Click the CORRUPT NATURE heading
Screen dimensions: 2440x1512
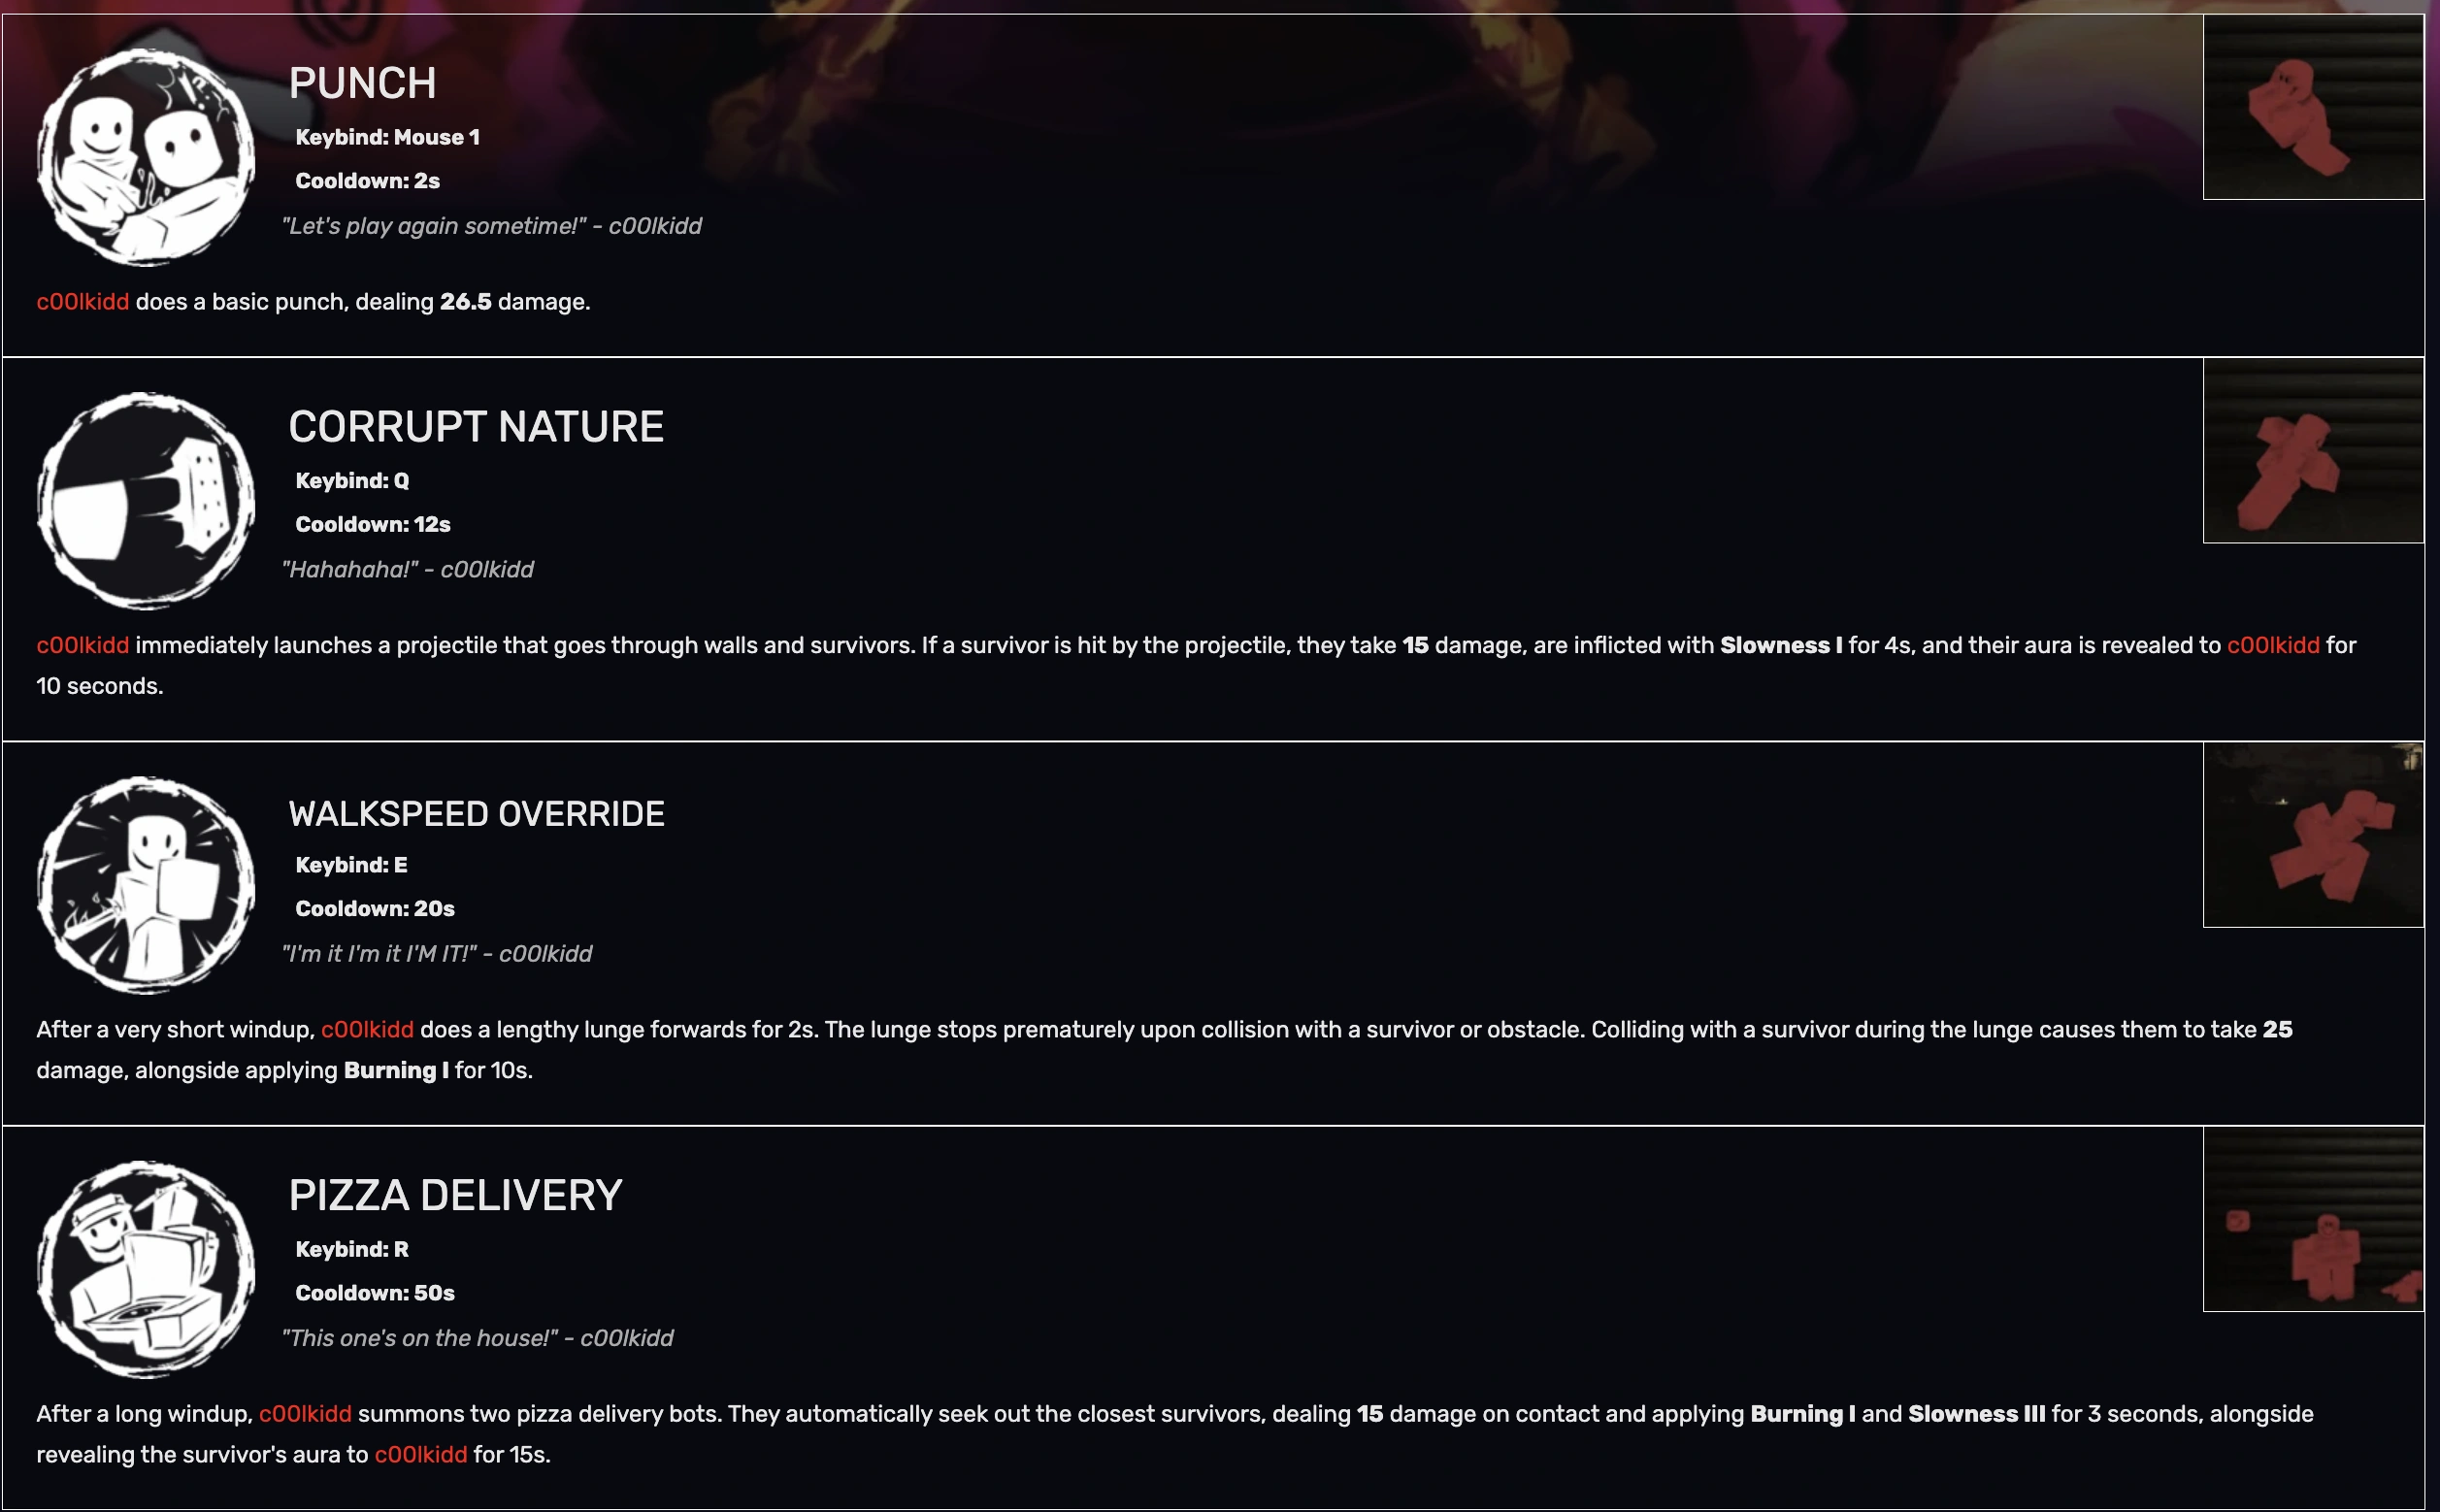(x=476, y=427)
